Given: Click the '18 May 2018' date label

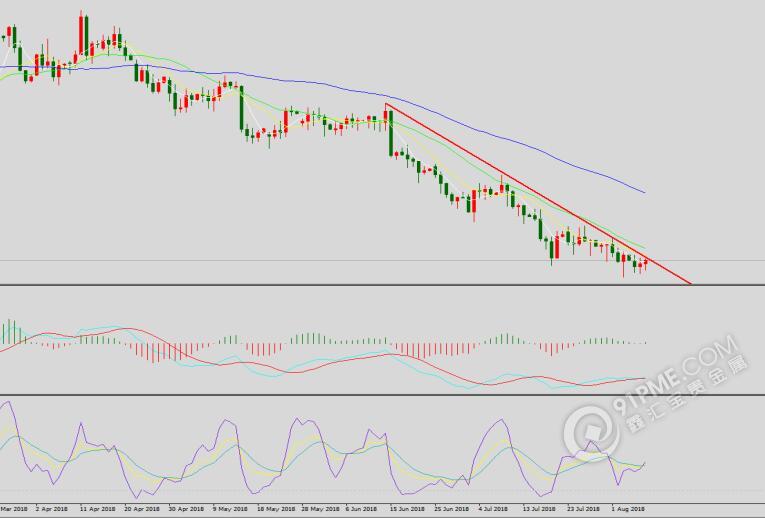Looking at the screenshot, I should [x=276, y=509].
